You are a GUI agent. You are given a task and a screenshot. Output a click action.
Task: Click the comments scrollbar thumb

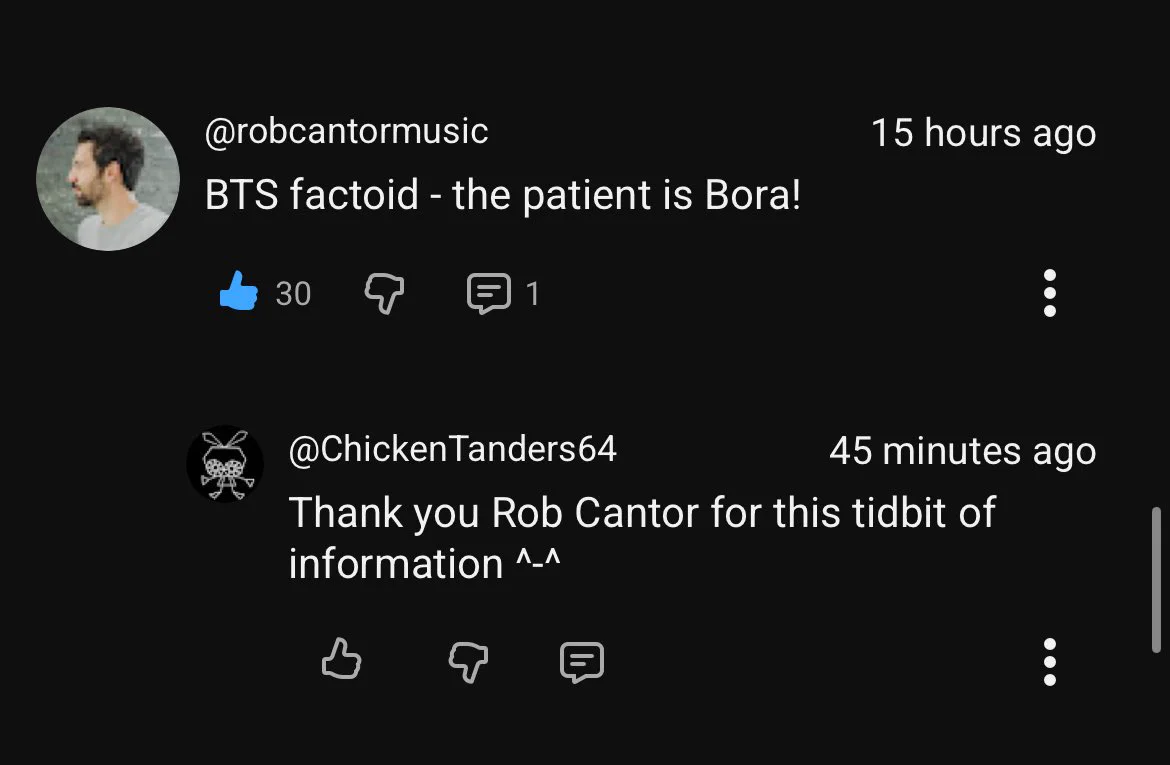click(x=1157, y=580)
